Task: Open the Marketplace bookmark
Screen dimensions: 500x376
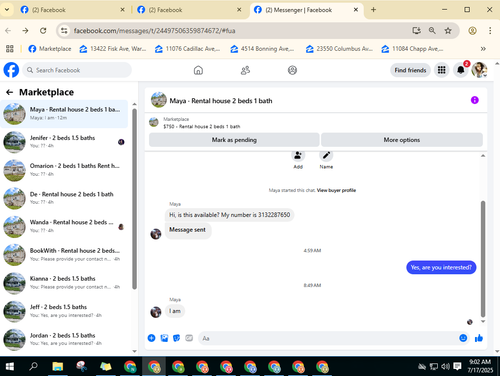Action: [x=50, y=49]
